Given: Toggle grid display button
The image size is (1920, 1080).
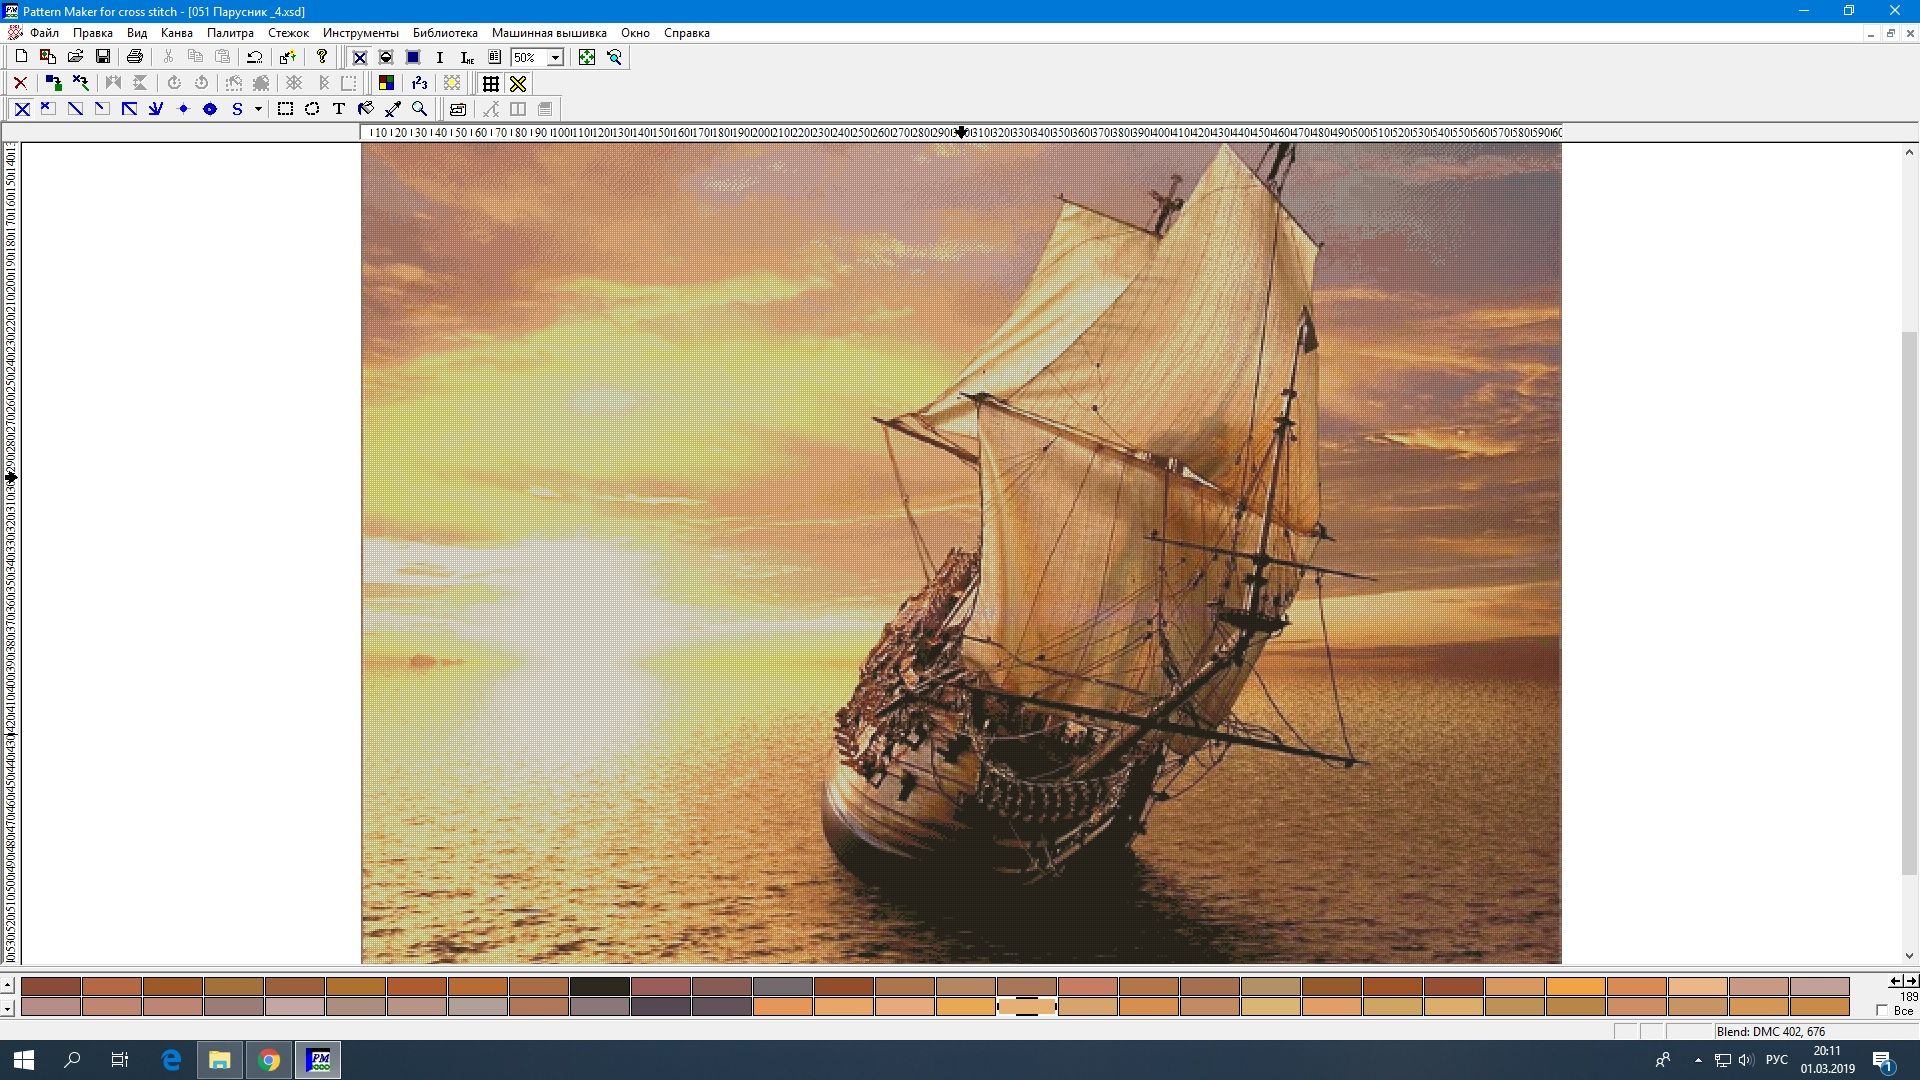Looking at the screenshot, I should click(x=490, y=83).
